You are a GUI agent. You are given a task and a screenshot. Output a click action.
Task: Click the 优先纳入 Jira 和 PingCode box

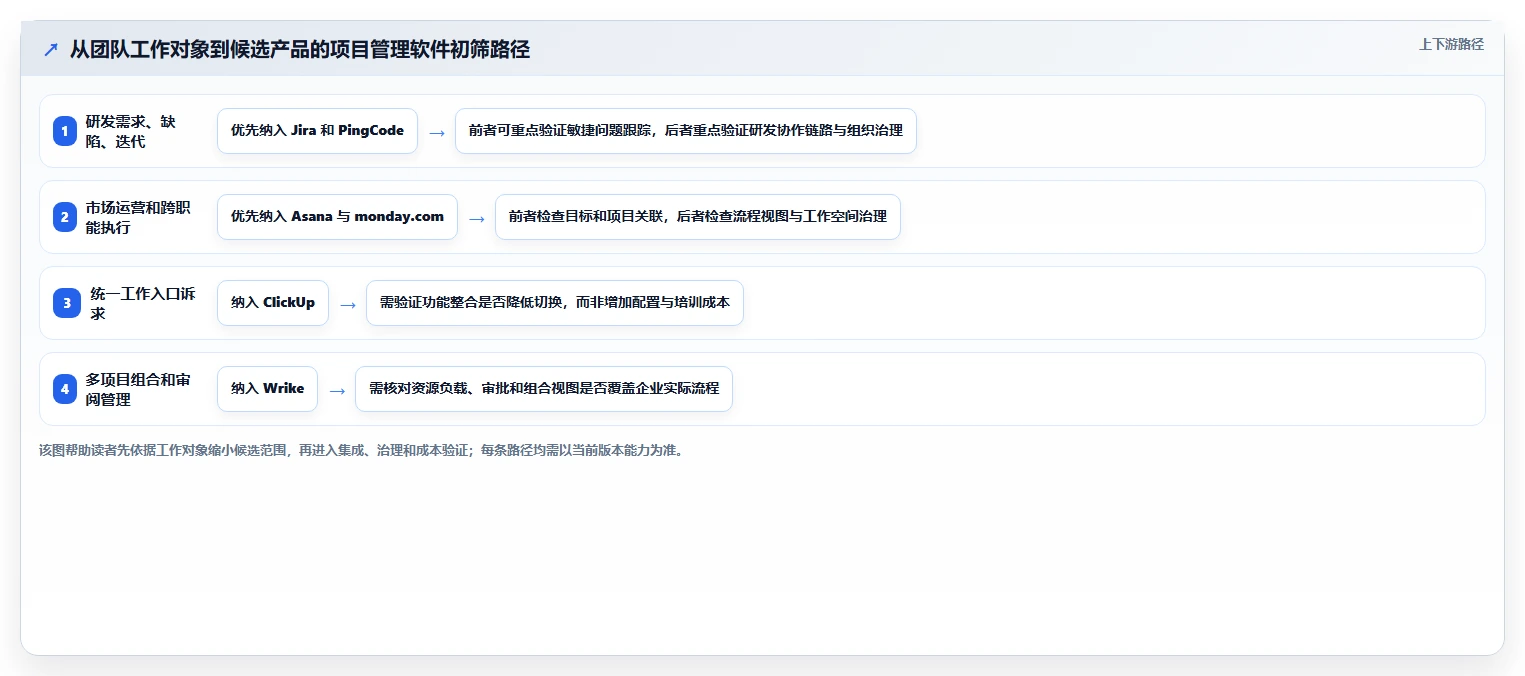(x=317, y=131)
